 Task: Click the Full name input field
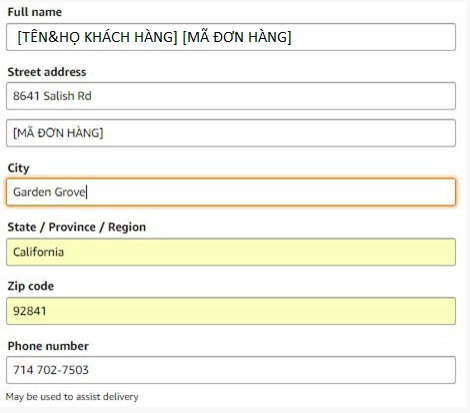pyautogui.click(x=231, y=37)
